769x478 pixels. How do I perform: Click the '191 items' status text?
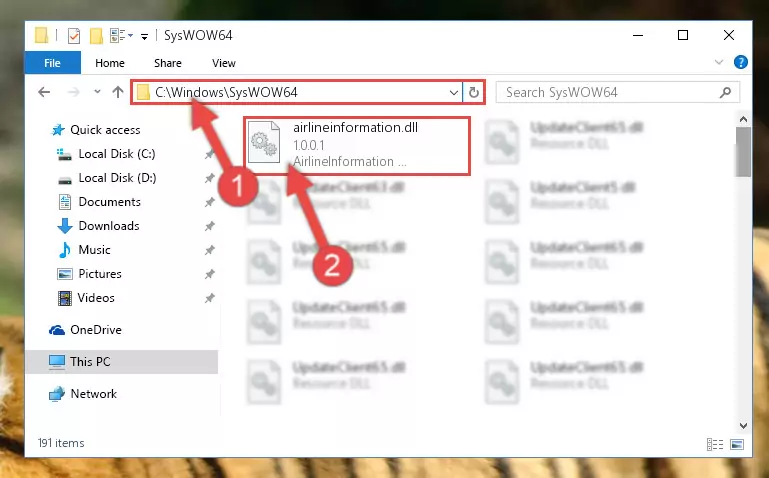click(x=61, y=443)
